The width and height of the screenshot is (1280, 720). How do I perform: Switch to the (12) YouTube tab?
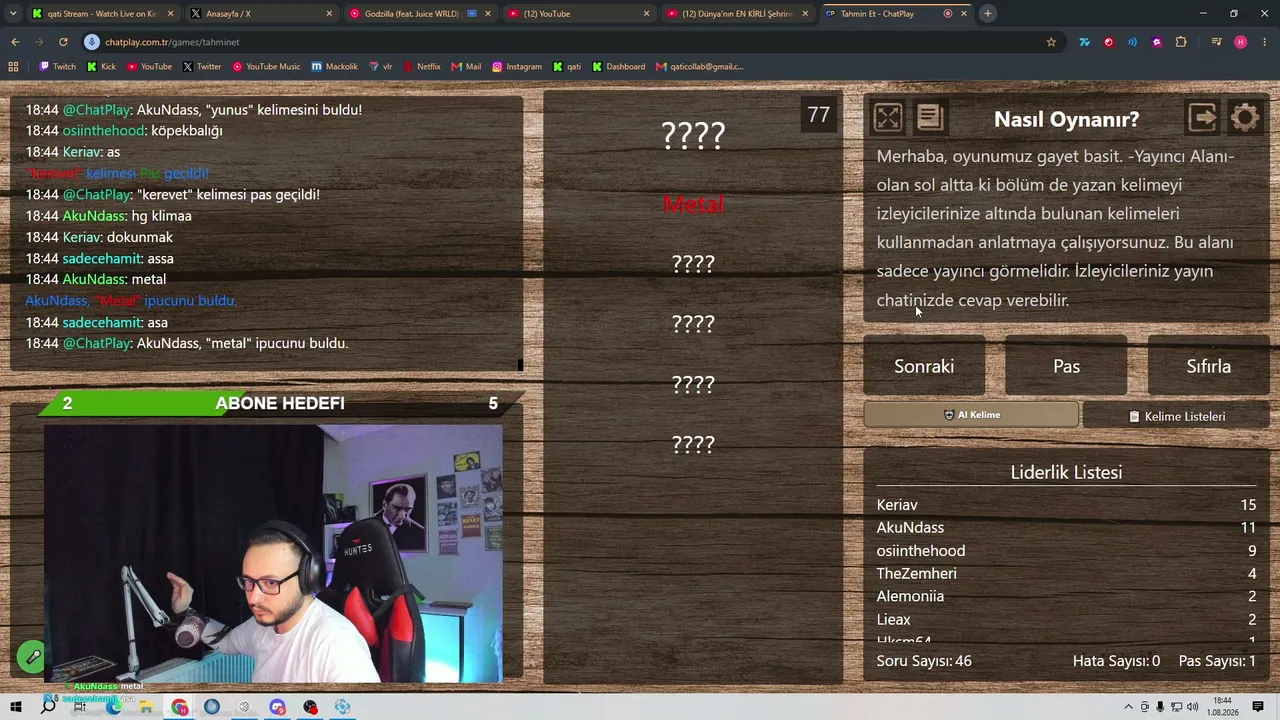578,14
